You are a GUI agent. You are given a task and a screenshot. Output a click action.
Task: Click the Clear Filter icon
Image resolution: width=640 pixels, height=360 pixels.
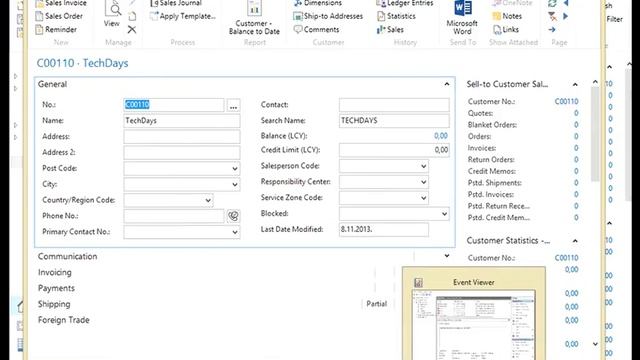(x=552, y=16)
